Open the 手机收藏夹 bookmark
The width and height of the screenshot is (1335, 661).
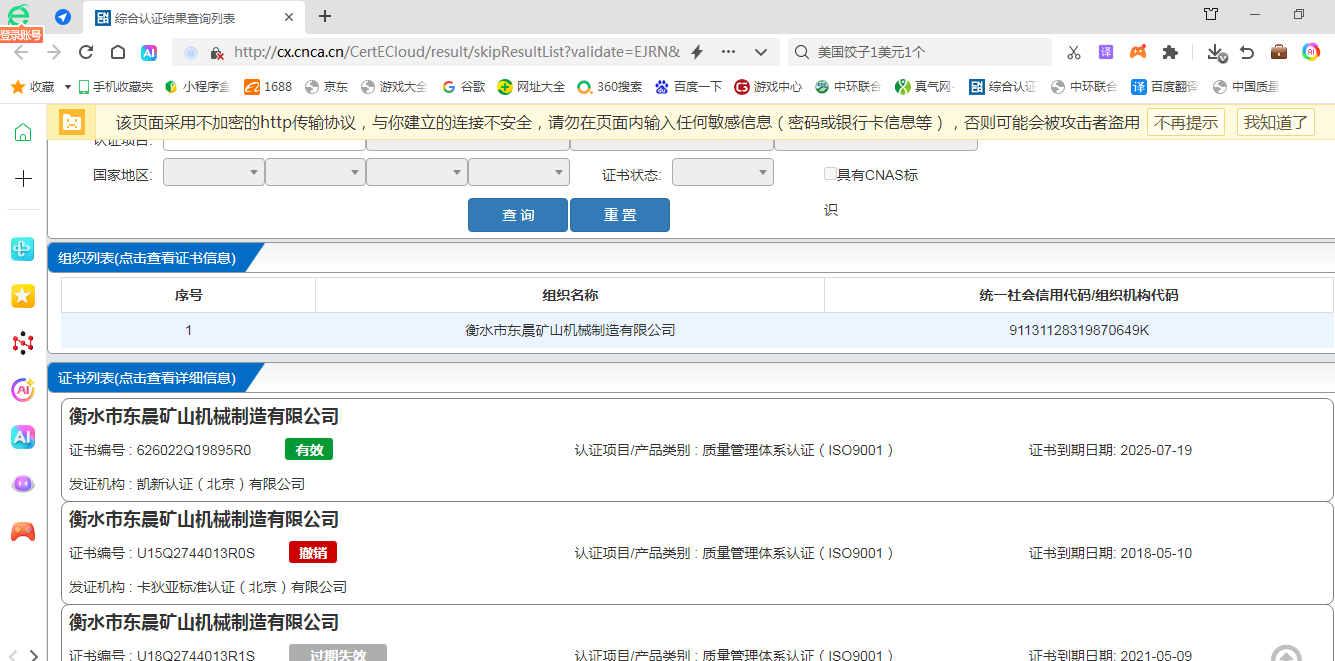115,87
